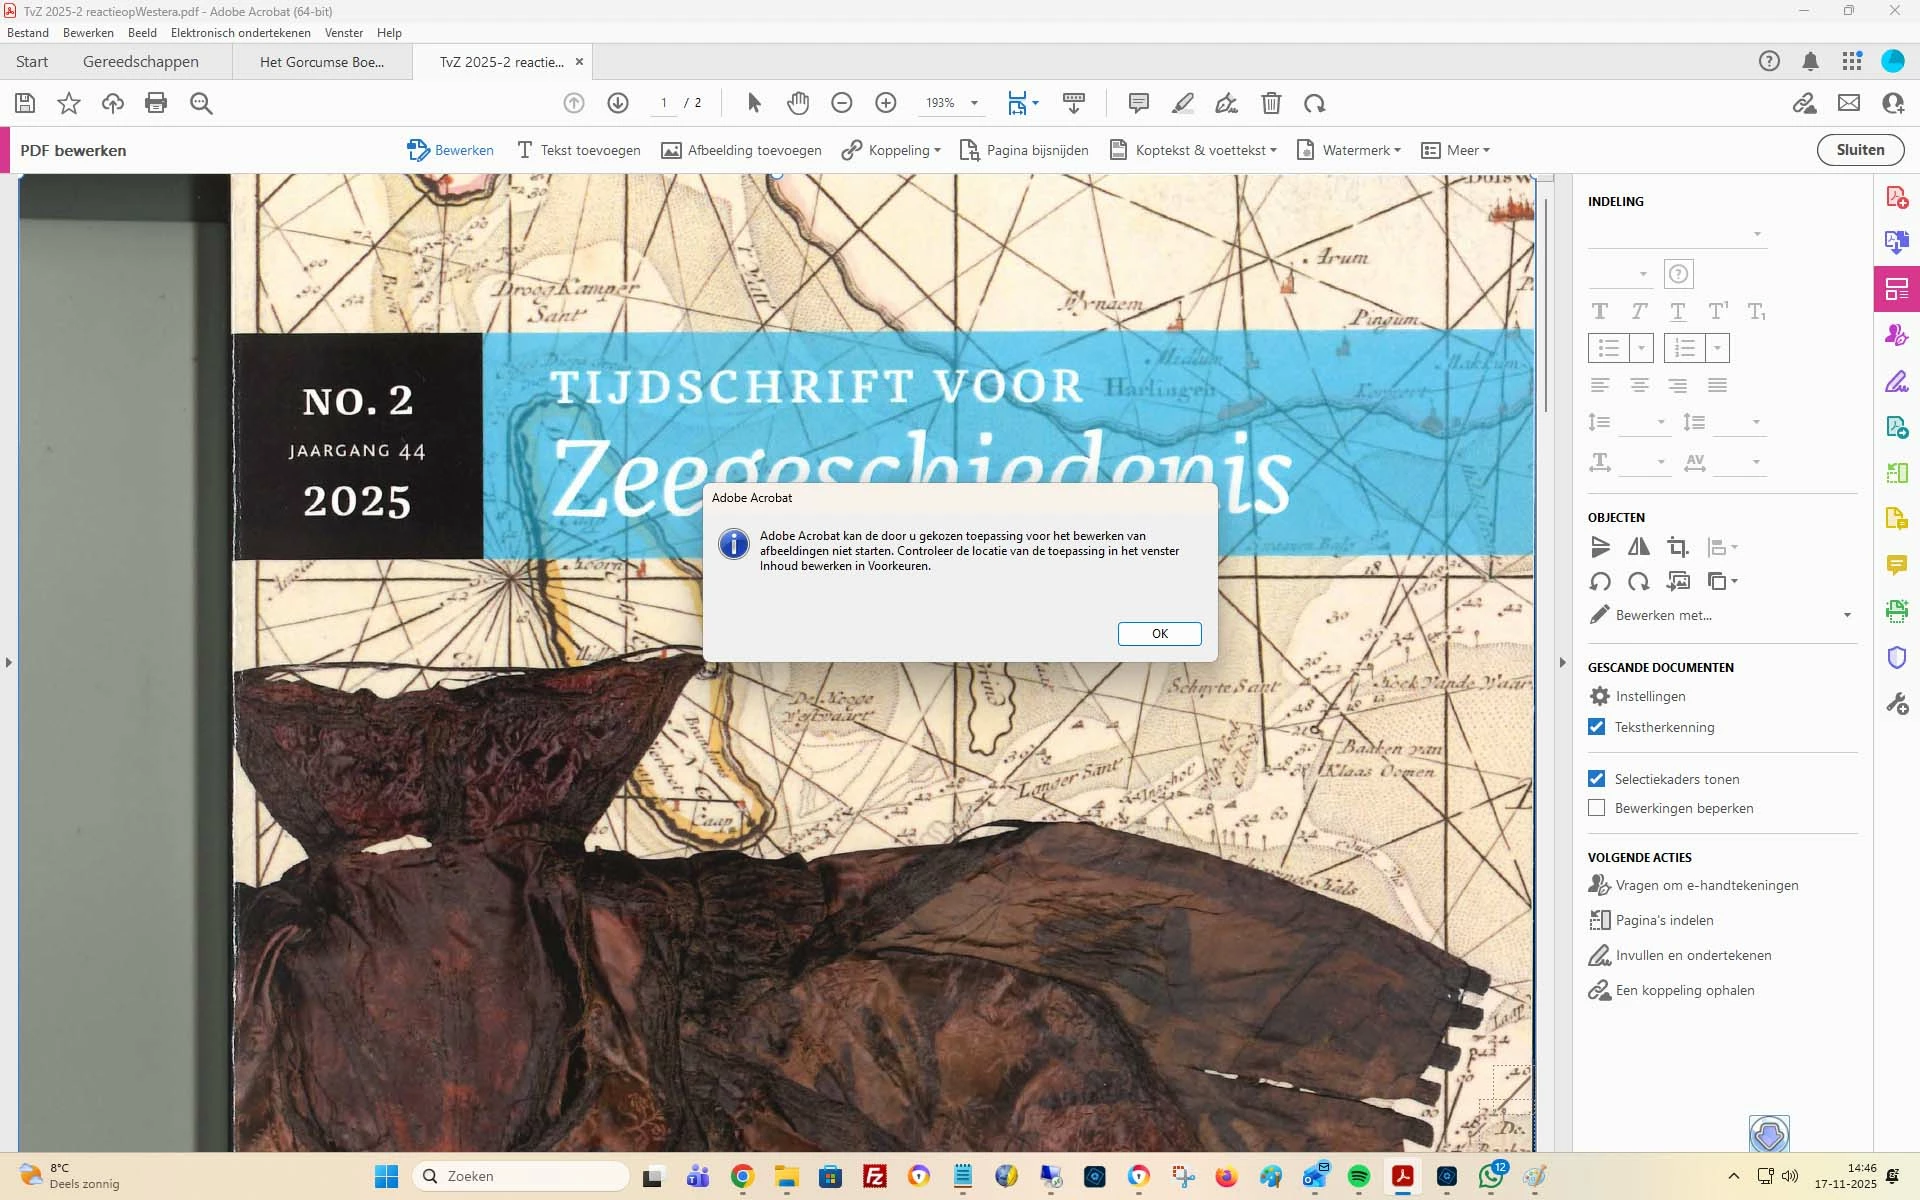Click the crop icon under Objecten
The height and width of the screenshot is (1200, 1920).
[1677, 547]
